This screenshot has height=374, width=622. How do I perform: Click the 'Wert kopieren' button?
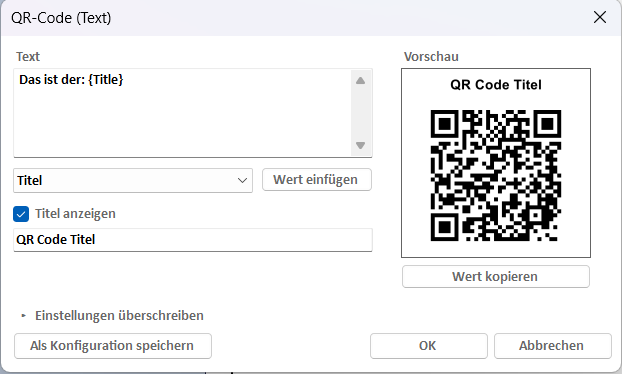coord(495,276)
